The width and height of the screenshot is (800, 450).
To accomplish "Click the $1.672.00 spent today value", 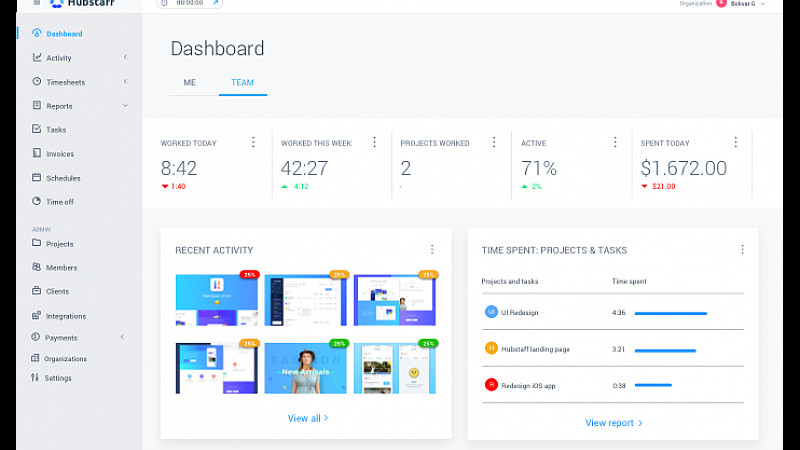I will (684, 168).
